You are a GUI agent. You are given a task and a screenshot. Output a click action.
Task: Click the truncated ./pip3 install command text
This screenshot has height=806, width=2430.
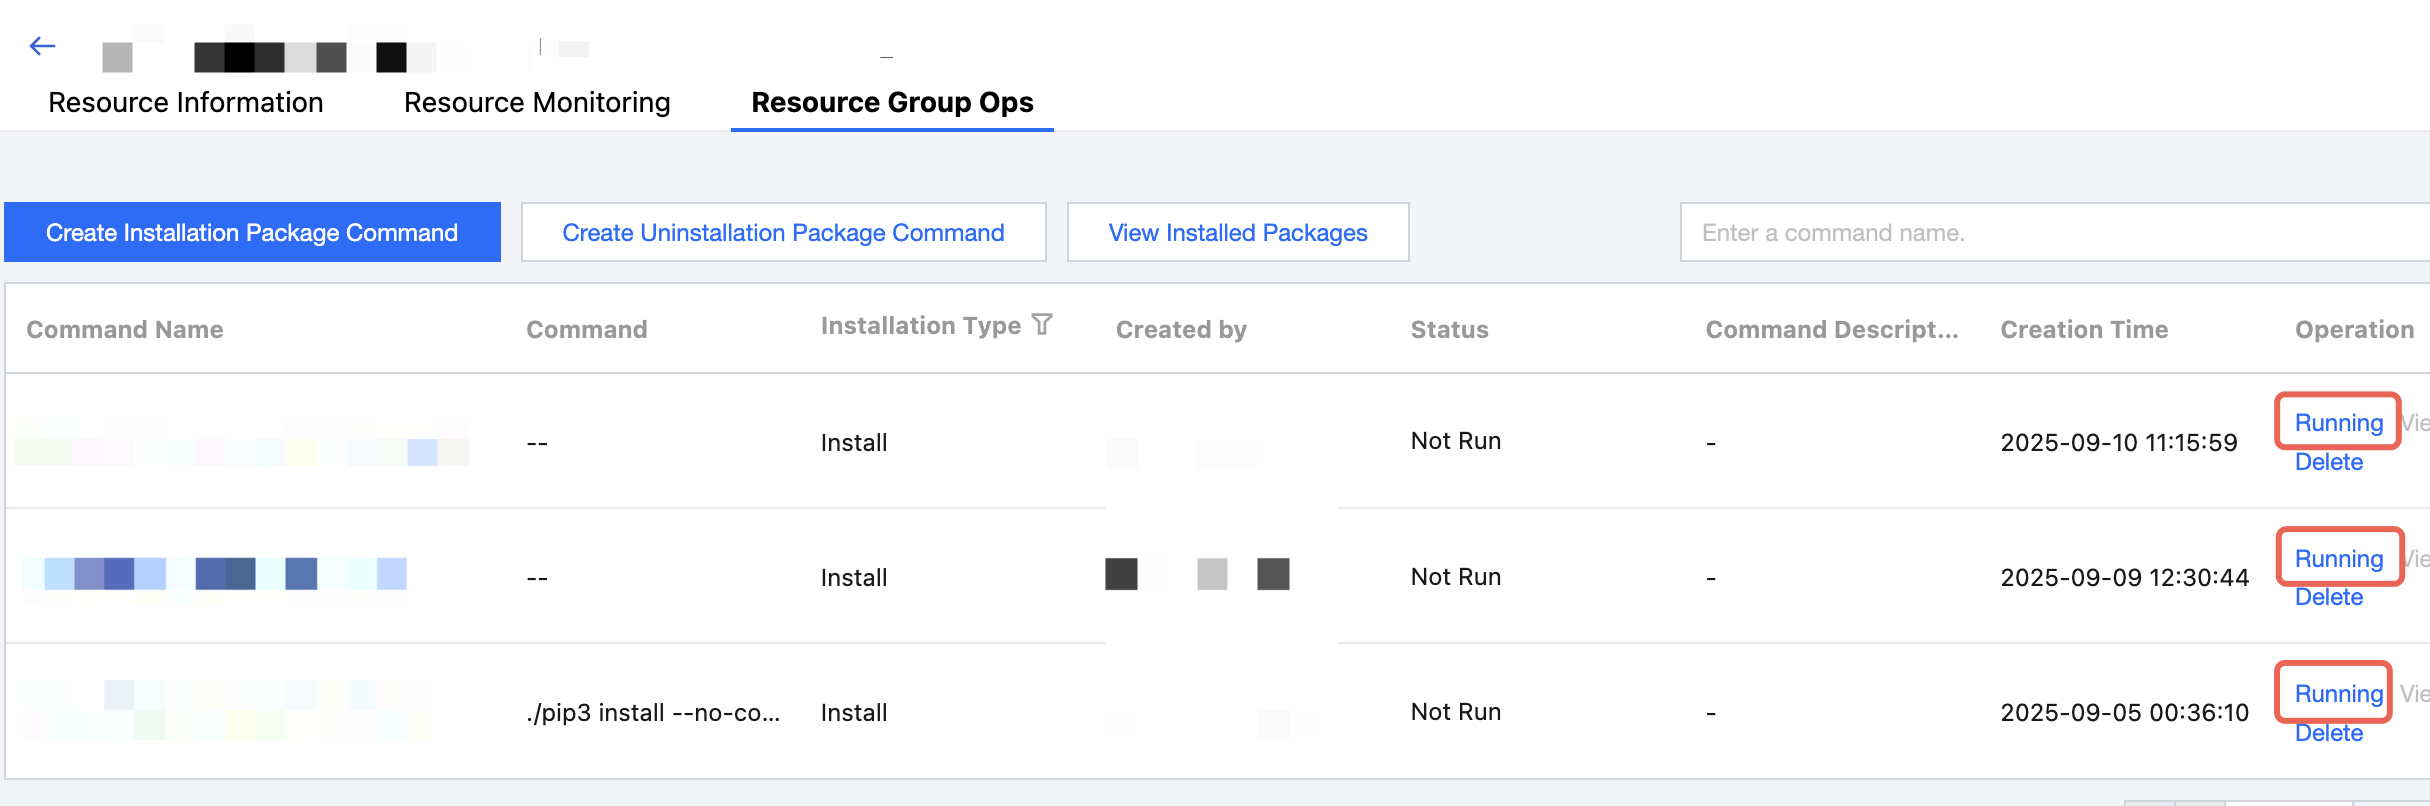tap(653, 712)
